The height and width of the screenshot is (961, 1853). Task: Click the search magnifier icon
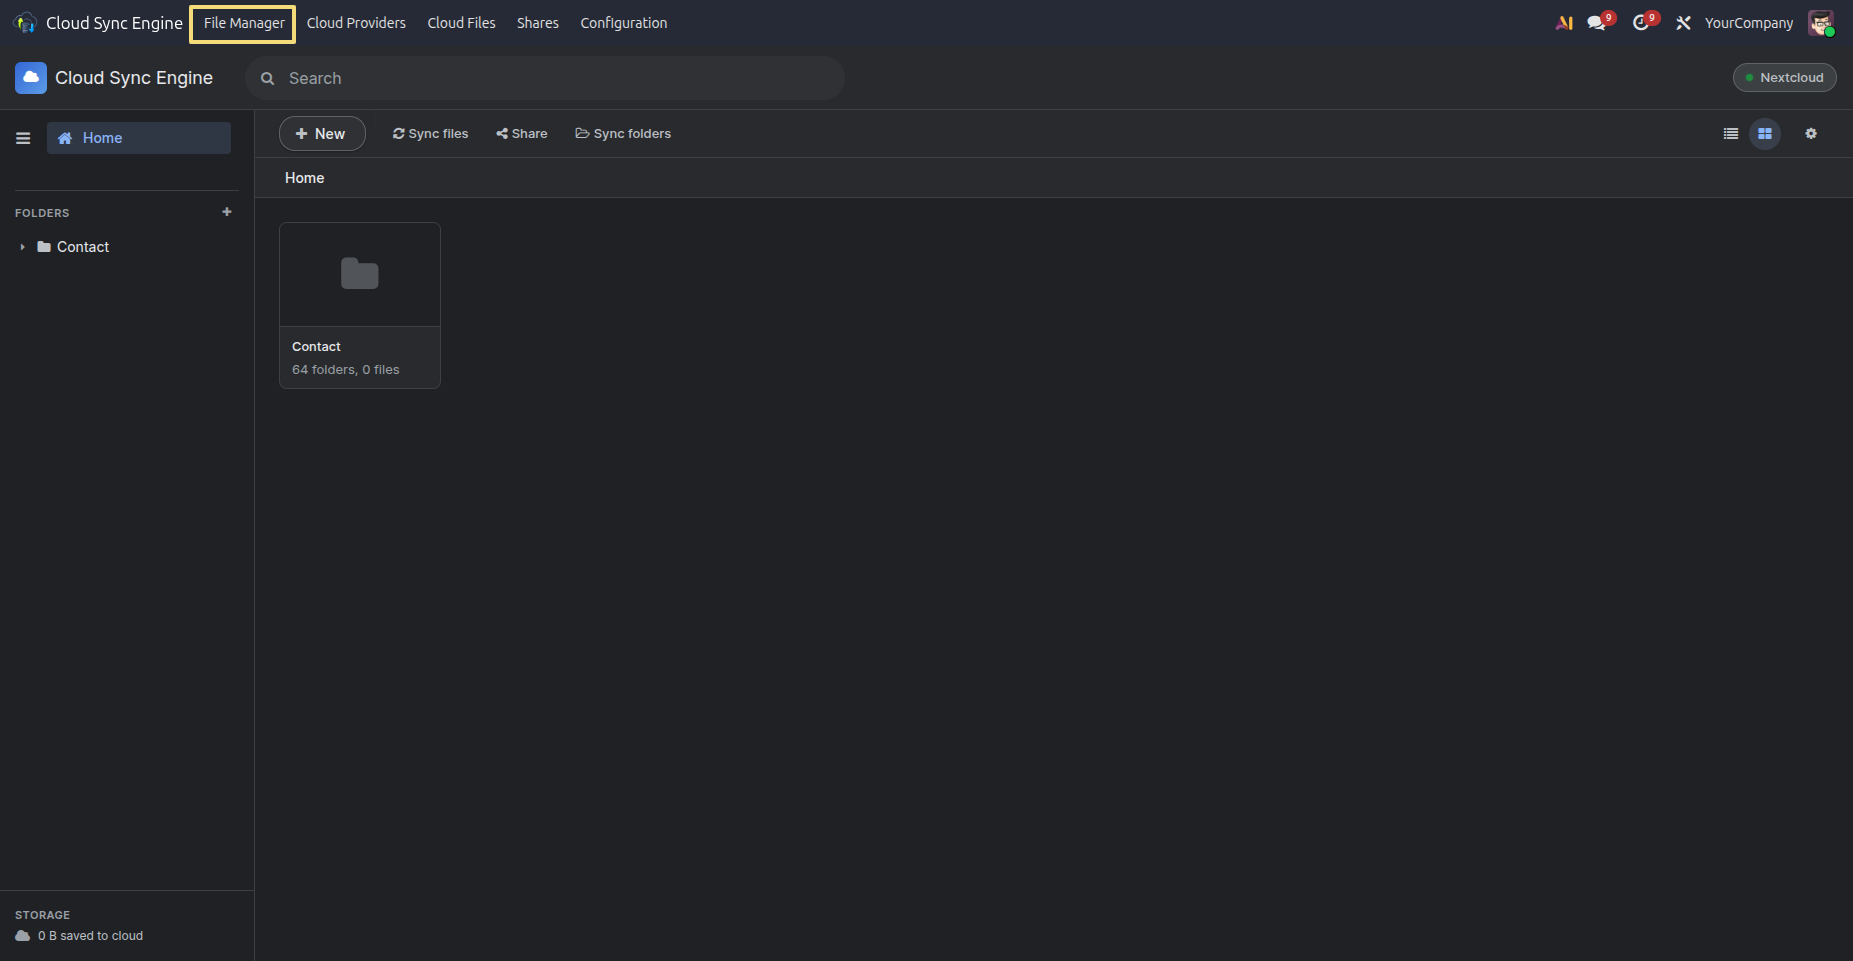pyautogui.click(x=267, y=78)
